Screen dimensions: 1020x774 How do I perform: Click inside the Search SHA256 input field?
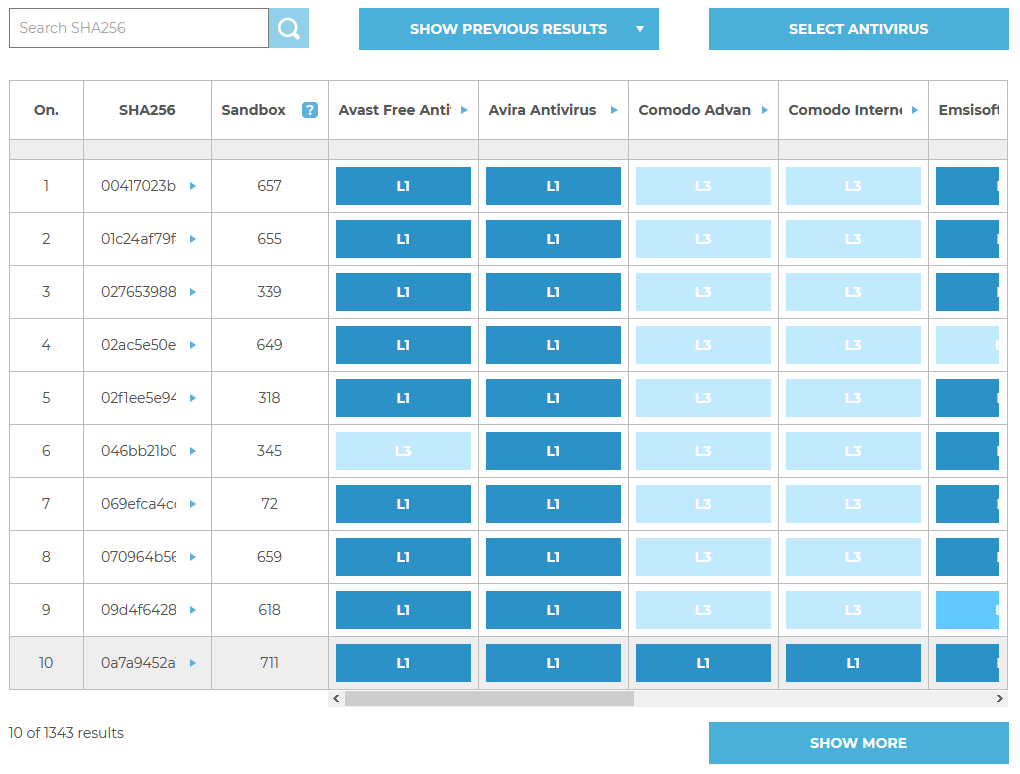click(x=138, y=28)
